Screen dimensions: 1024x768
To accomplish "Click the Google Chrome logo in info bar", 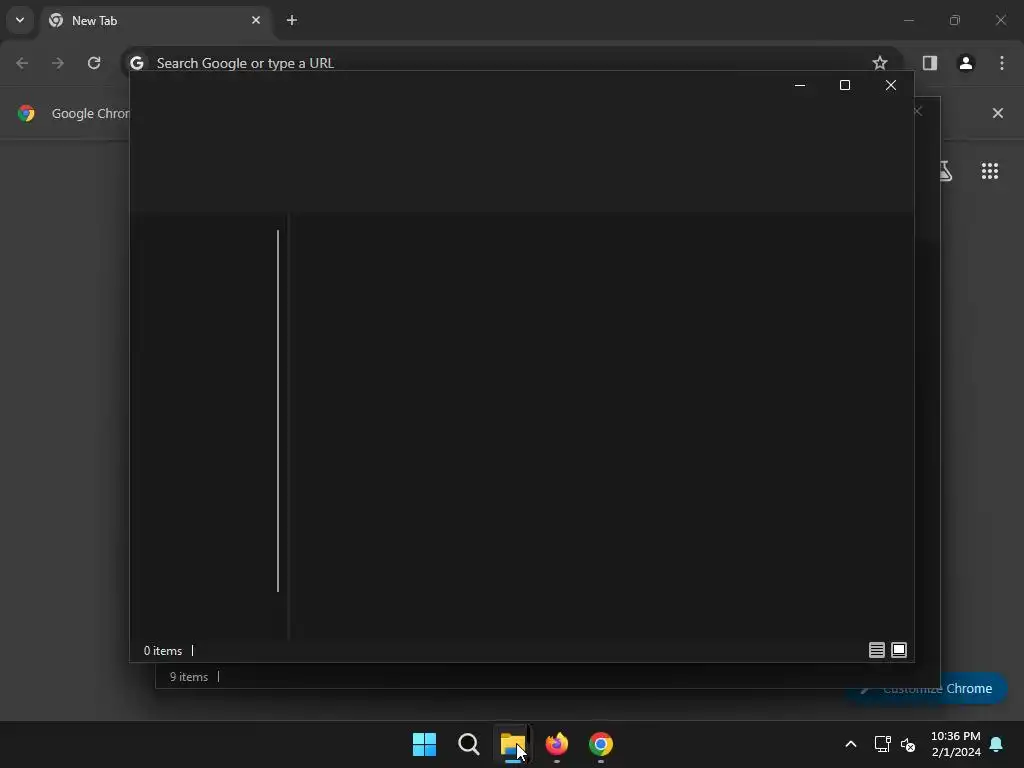I will pyautogui.click(x=26, y=113).
